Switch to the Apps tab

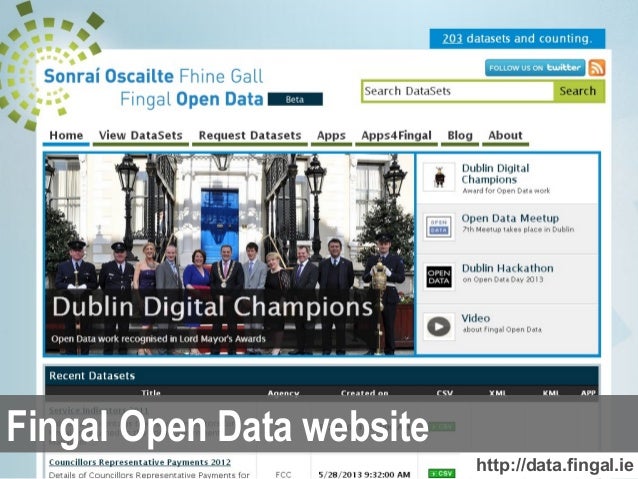[331, 136]
